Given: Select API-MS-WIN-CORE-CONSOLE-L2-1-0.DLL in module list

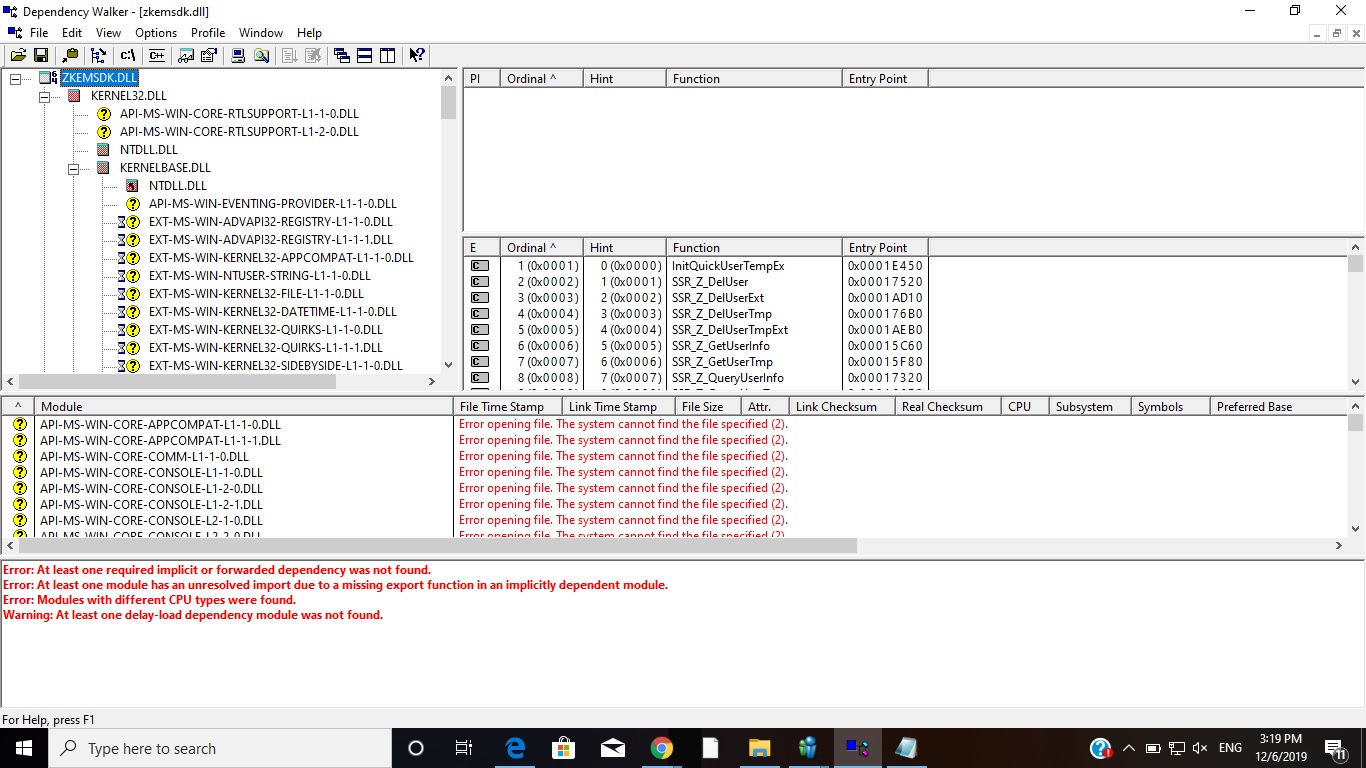Looking at the screenshot, I should coord(151,520).
